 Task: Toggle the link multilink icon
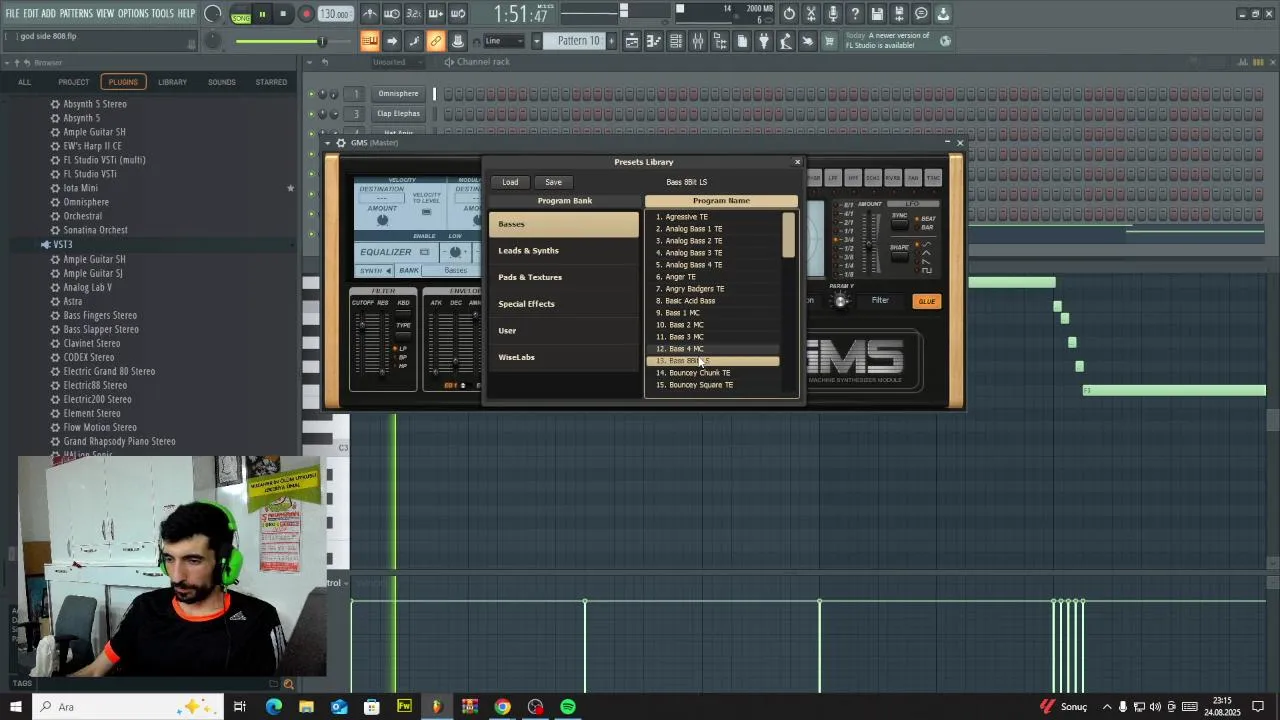tap(435, 41)
